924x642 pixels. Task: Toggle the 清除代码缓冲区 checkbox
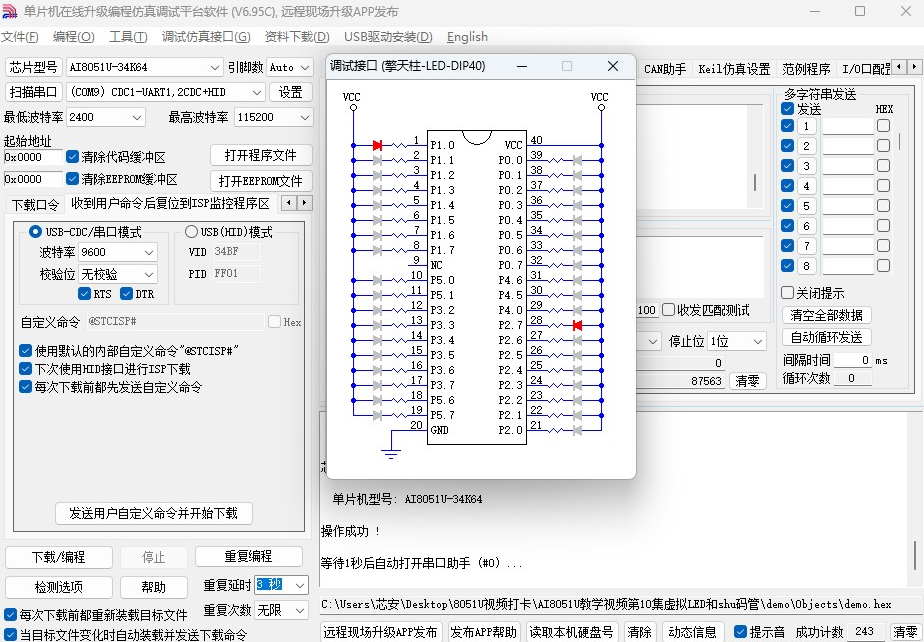point(72,157)
